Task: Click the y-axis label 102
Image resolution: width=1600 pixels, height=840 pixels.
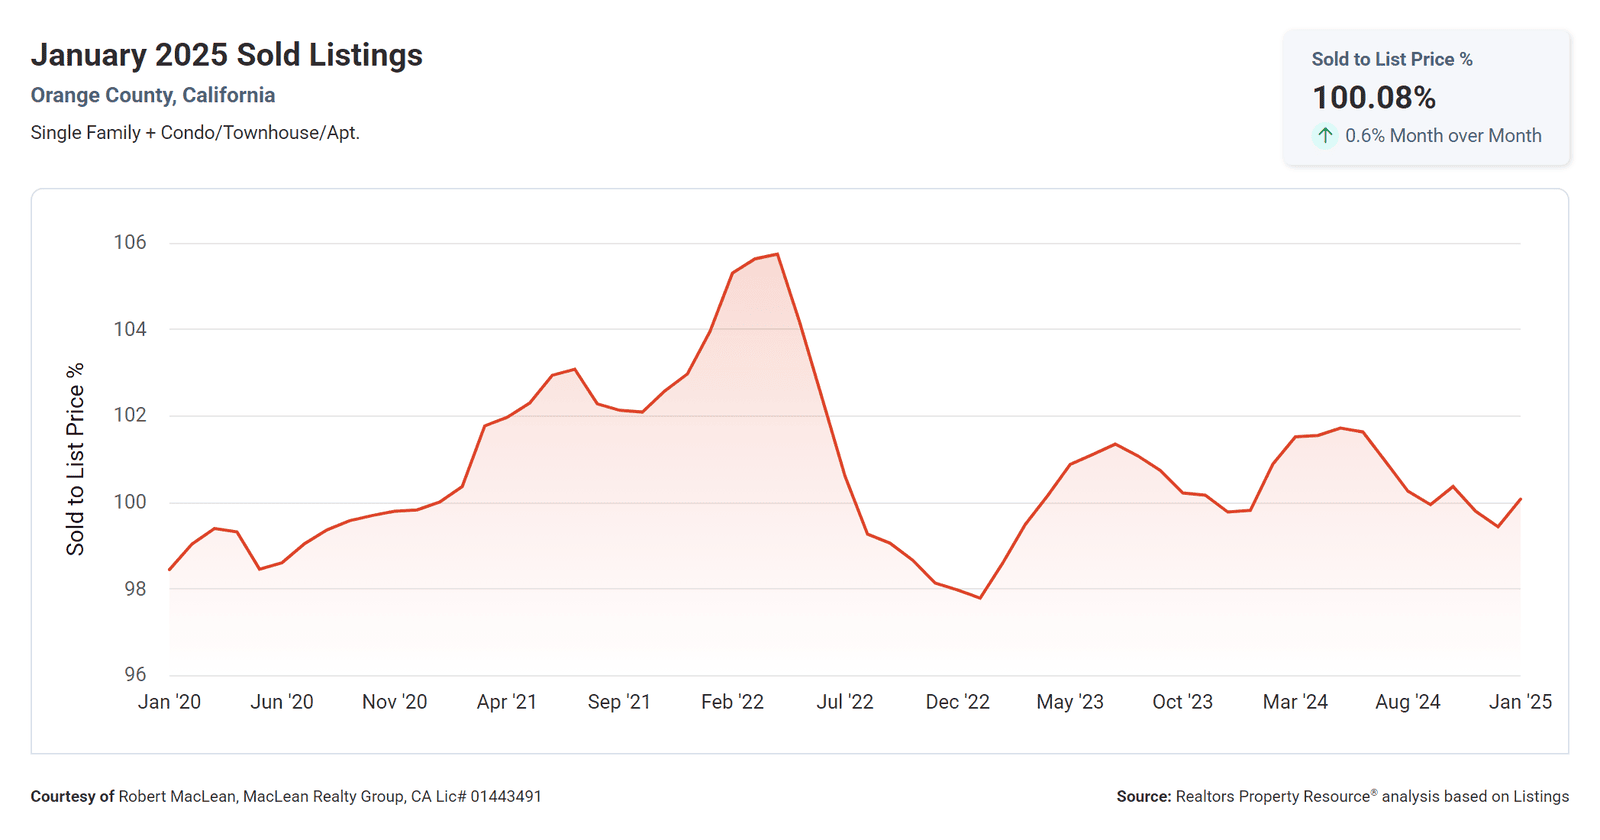Action: click(x=130, y=415)
